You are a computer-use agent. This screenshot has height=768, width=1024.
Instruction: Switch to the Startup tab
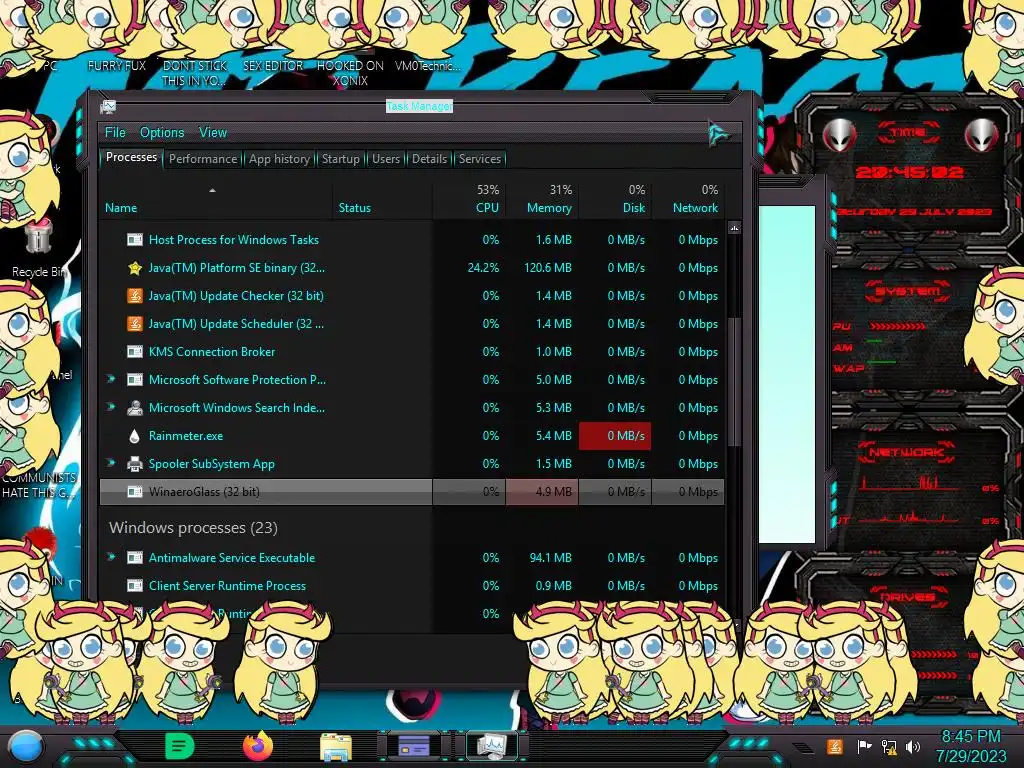(x=340, y=159)
